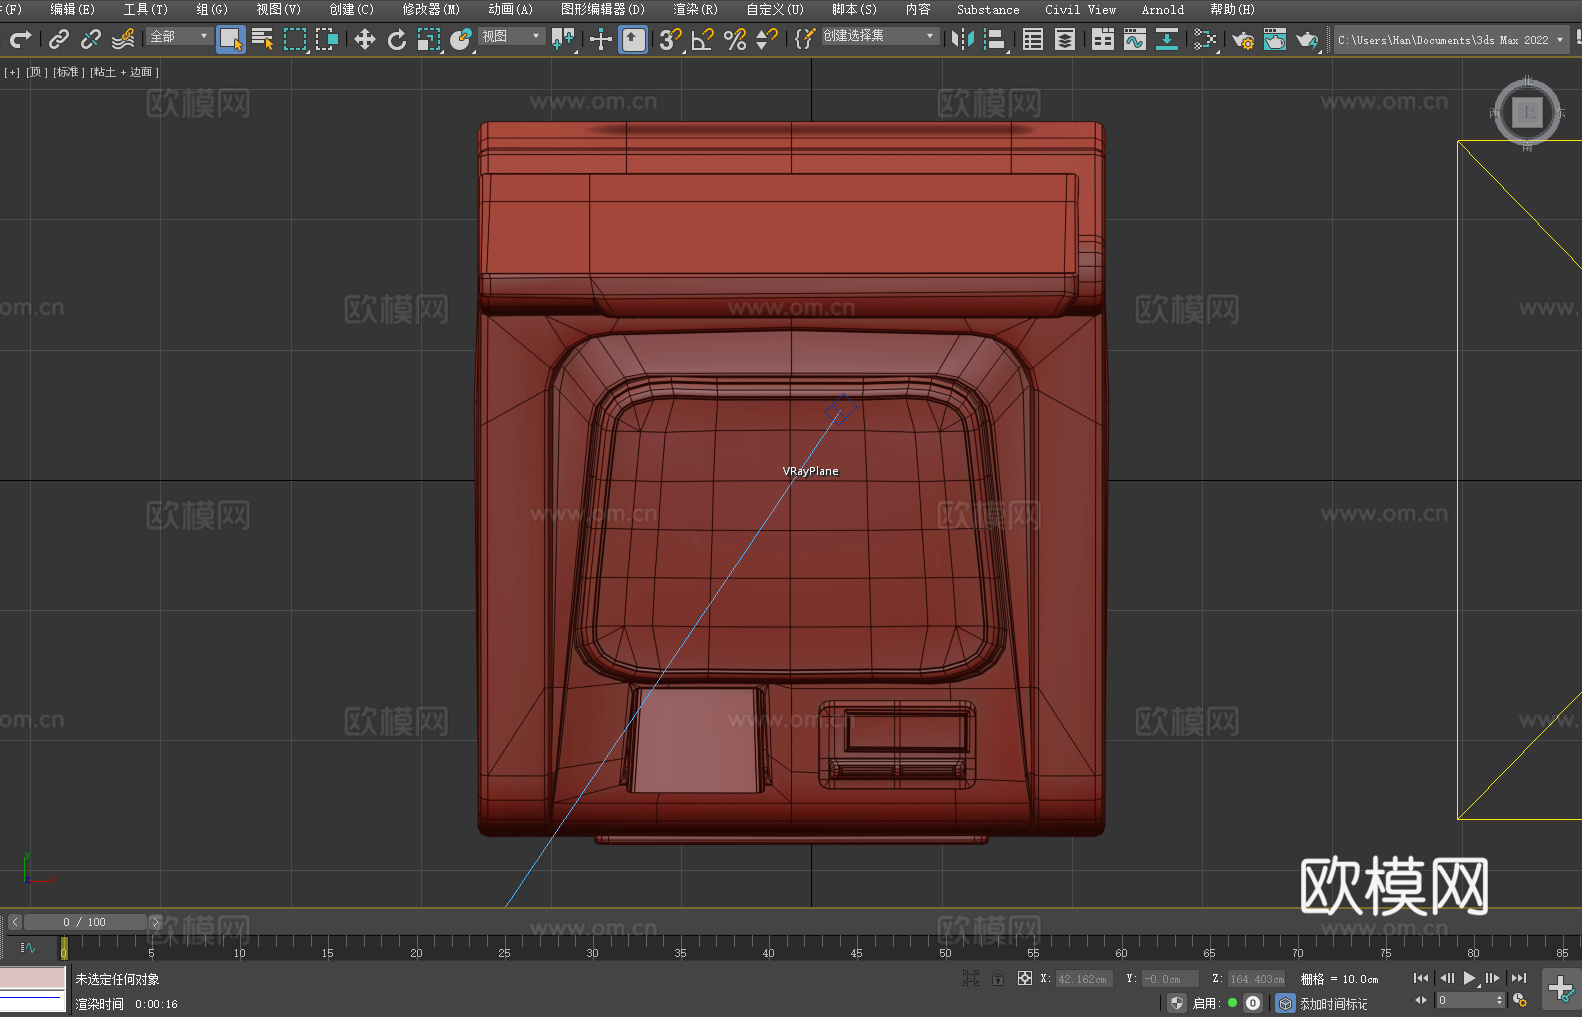Viewport: 1582px width, 1017px height.
Task: Click the Select by Name icon
Action: click(263, 39)
